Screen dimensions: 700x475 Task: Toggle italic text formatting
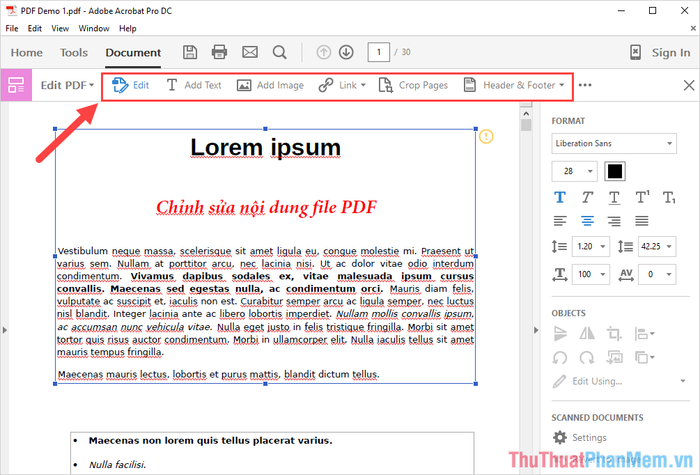(587, 197)
